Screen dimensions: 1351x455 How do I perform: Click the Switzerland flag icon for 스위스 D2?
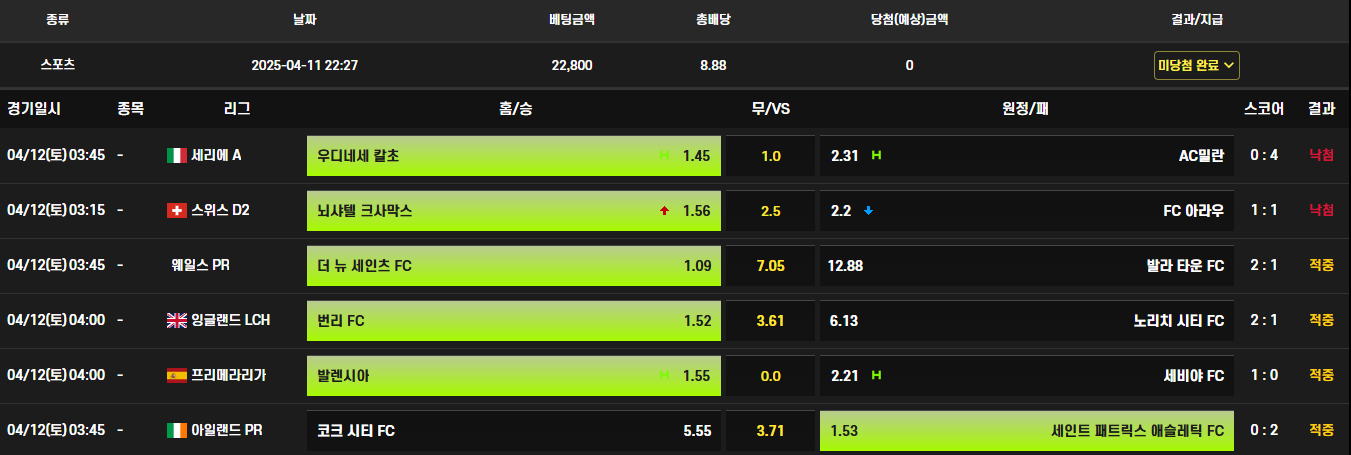click(176, 210)
